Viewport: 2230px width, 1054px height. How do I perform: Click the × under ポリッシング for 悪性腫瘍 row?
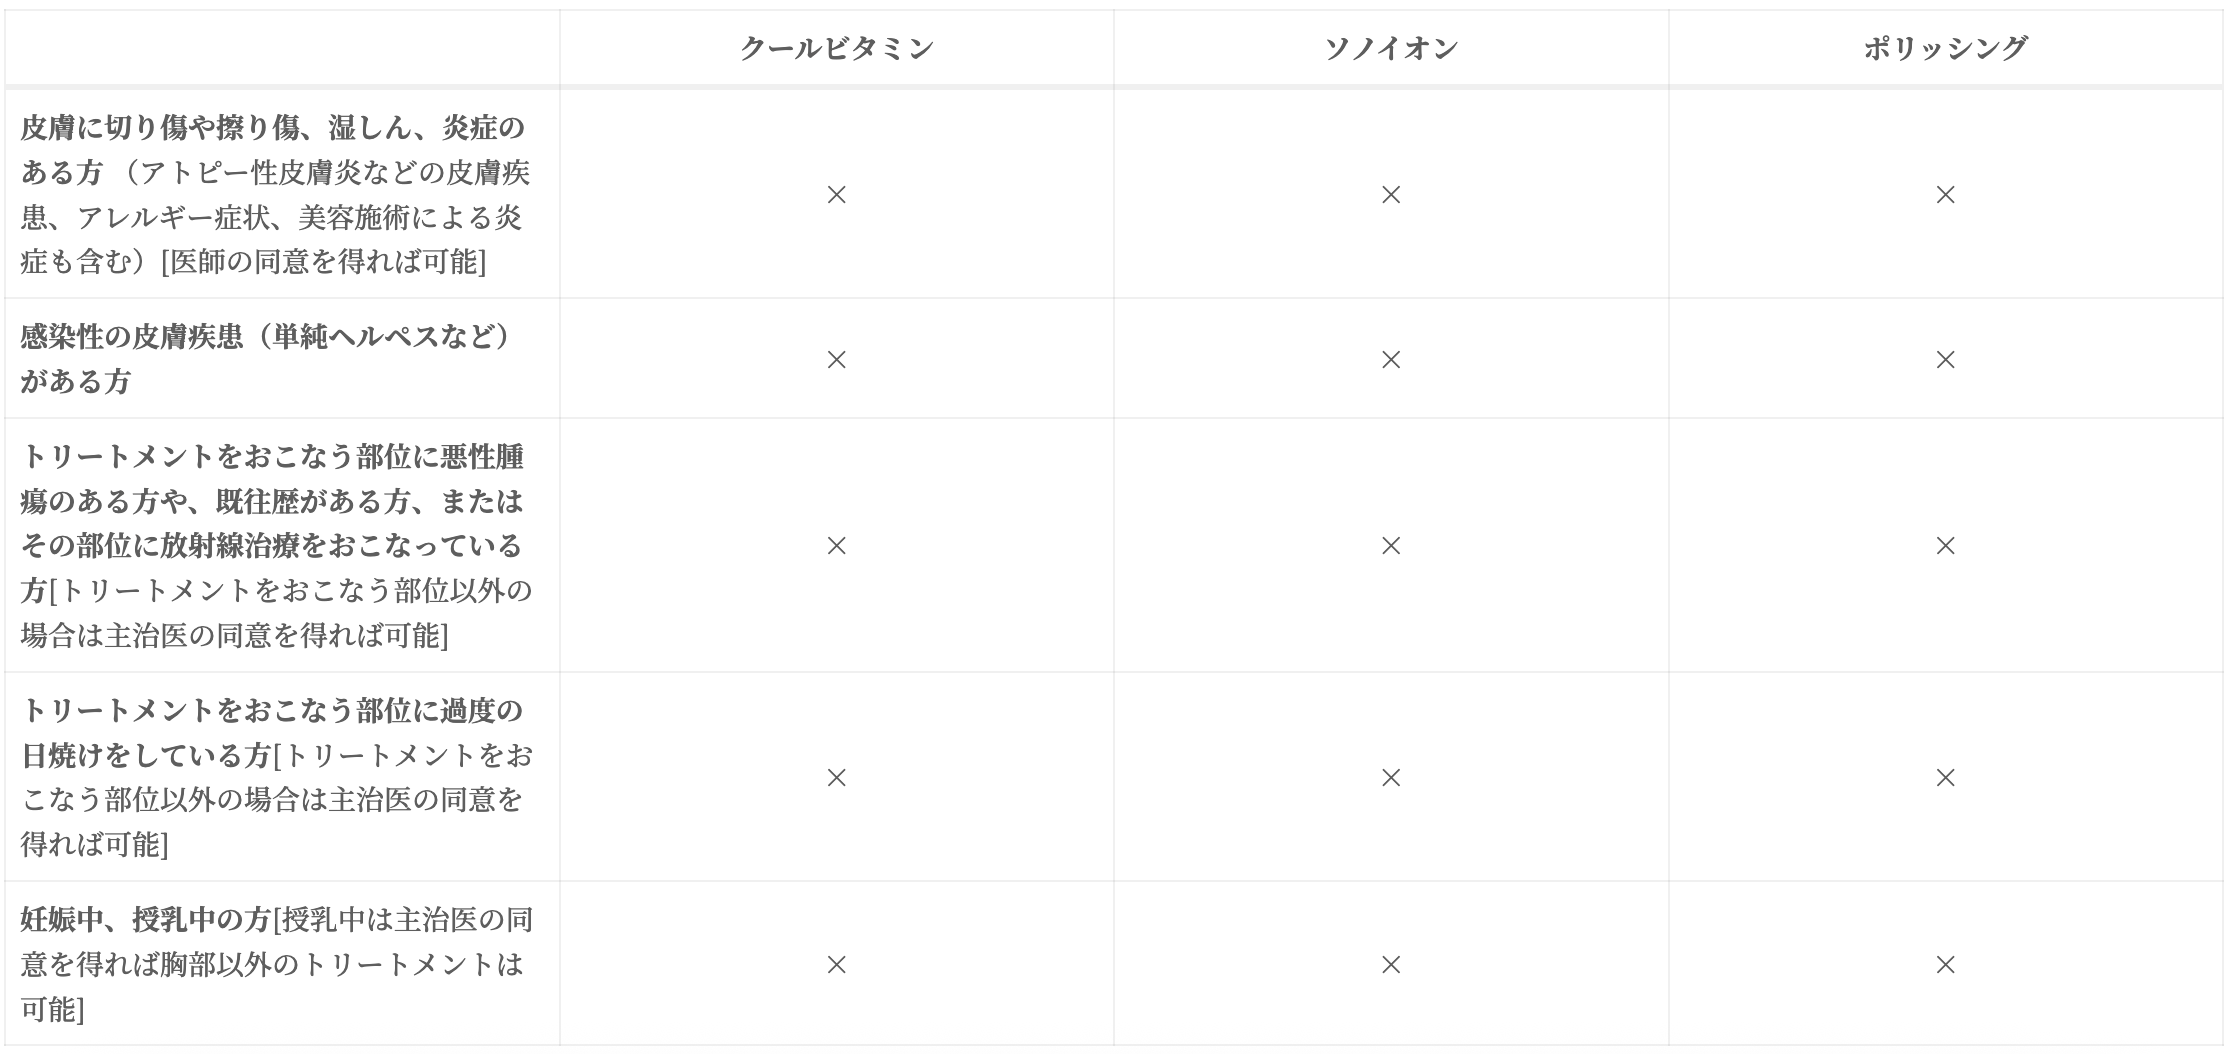[1945, 546]
